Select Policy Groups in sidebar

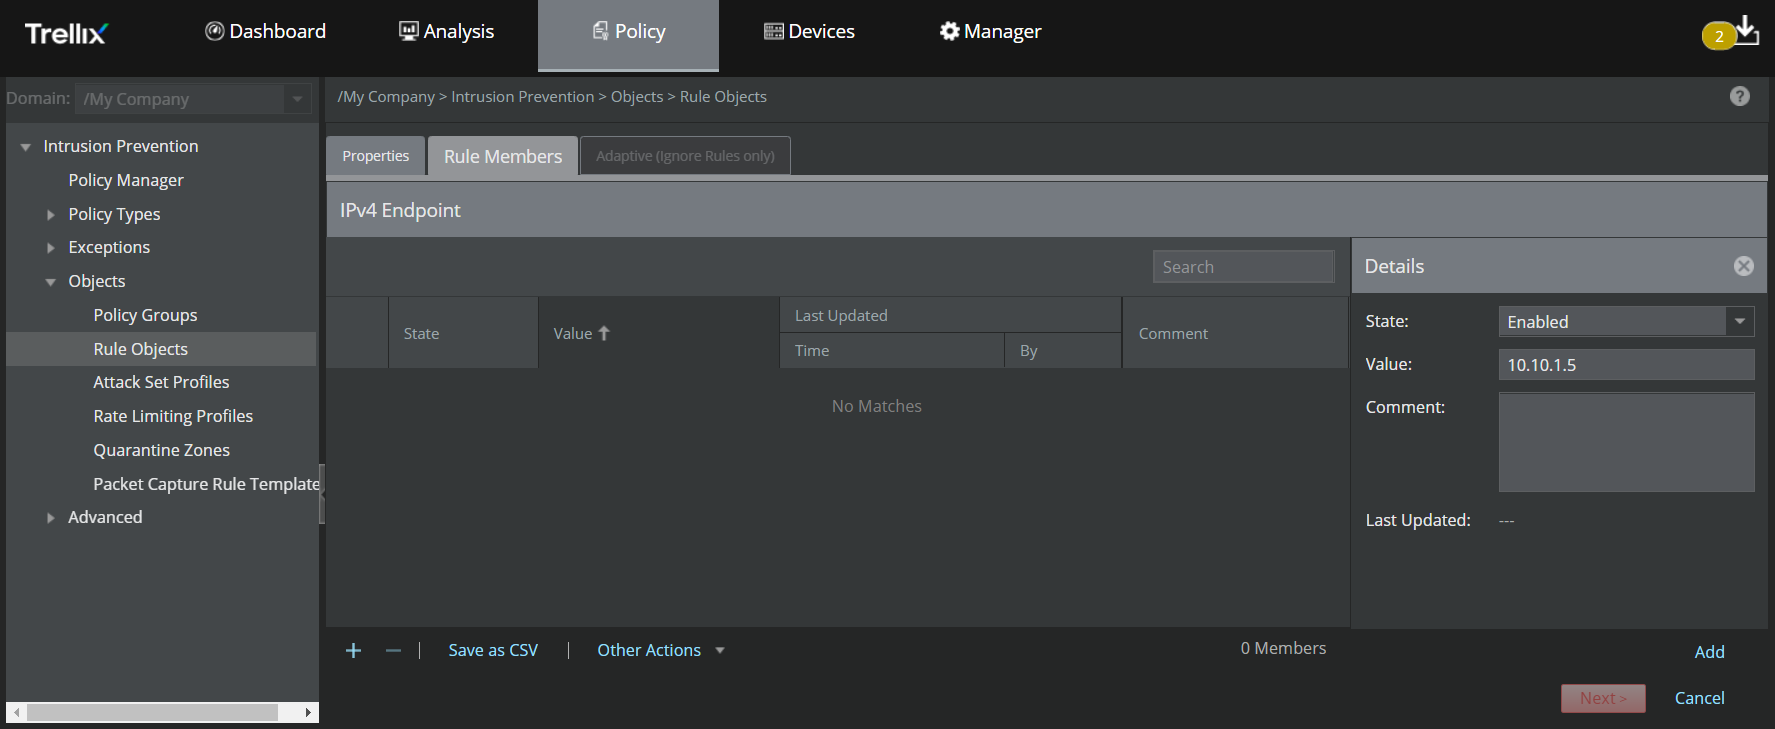coord(145,315)
